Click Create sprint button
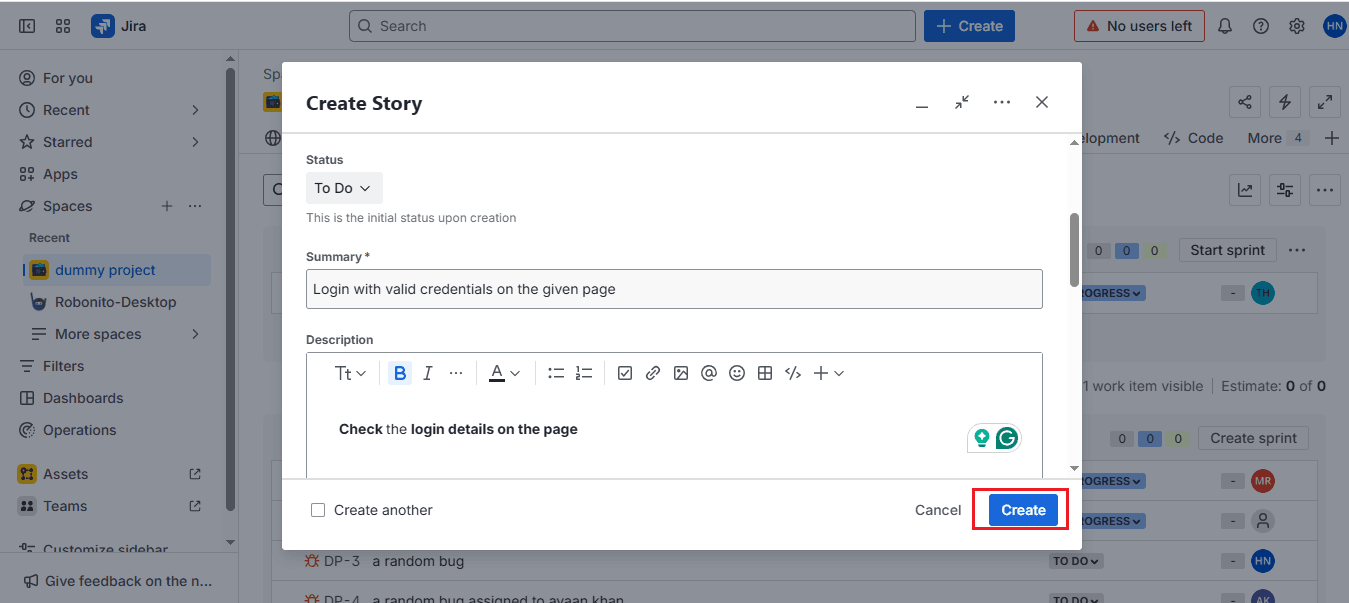Viewport: 1349px width, 603px height. pos(1253,438)
